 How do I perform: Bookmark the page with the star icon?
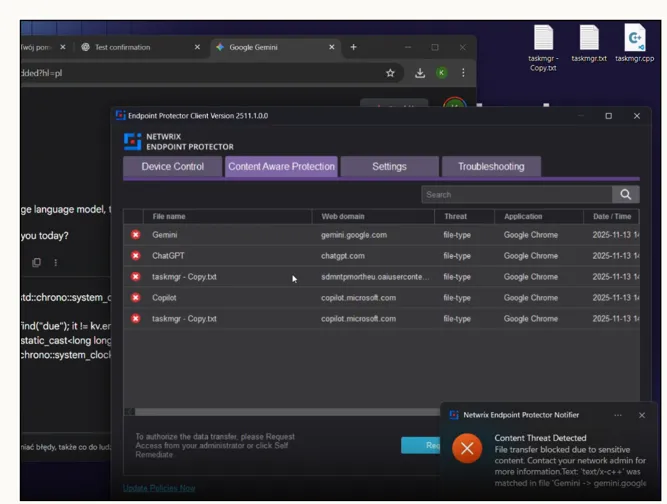pyautogui.click(x=390, y=73)
